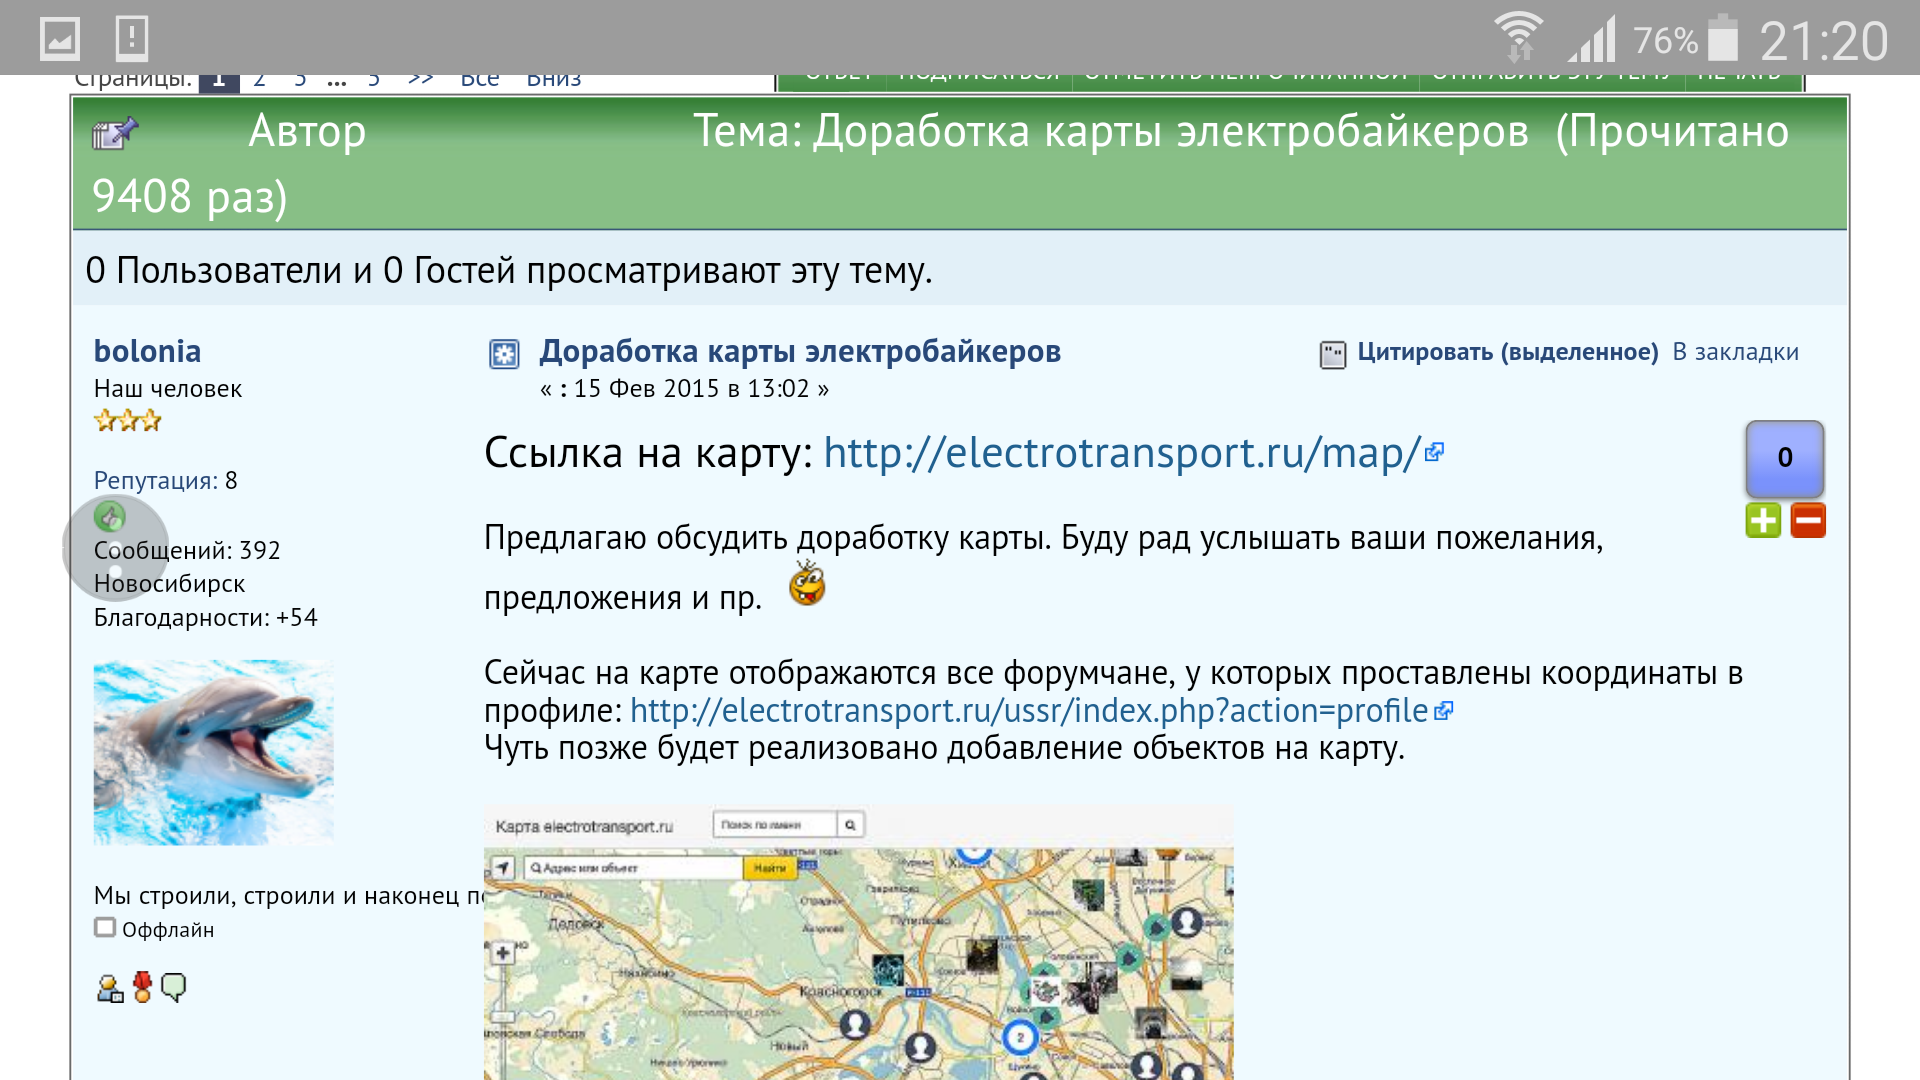Click the quote icon next to Цитировать
Screen dimensions: 1920x1080
[1332, 354]
